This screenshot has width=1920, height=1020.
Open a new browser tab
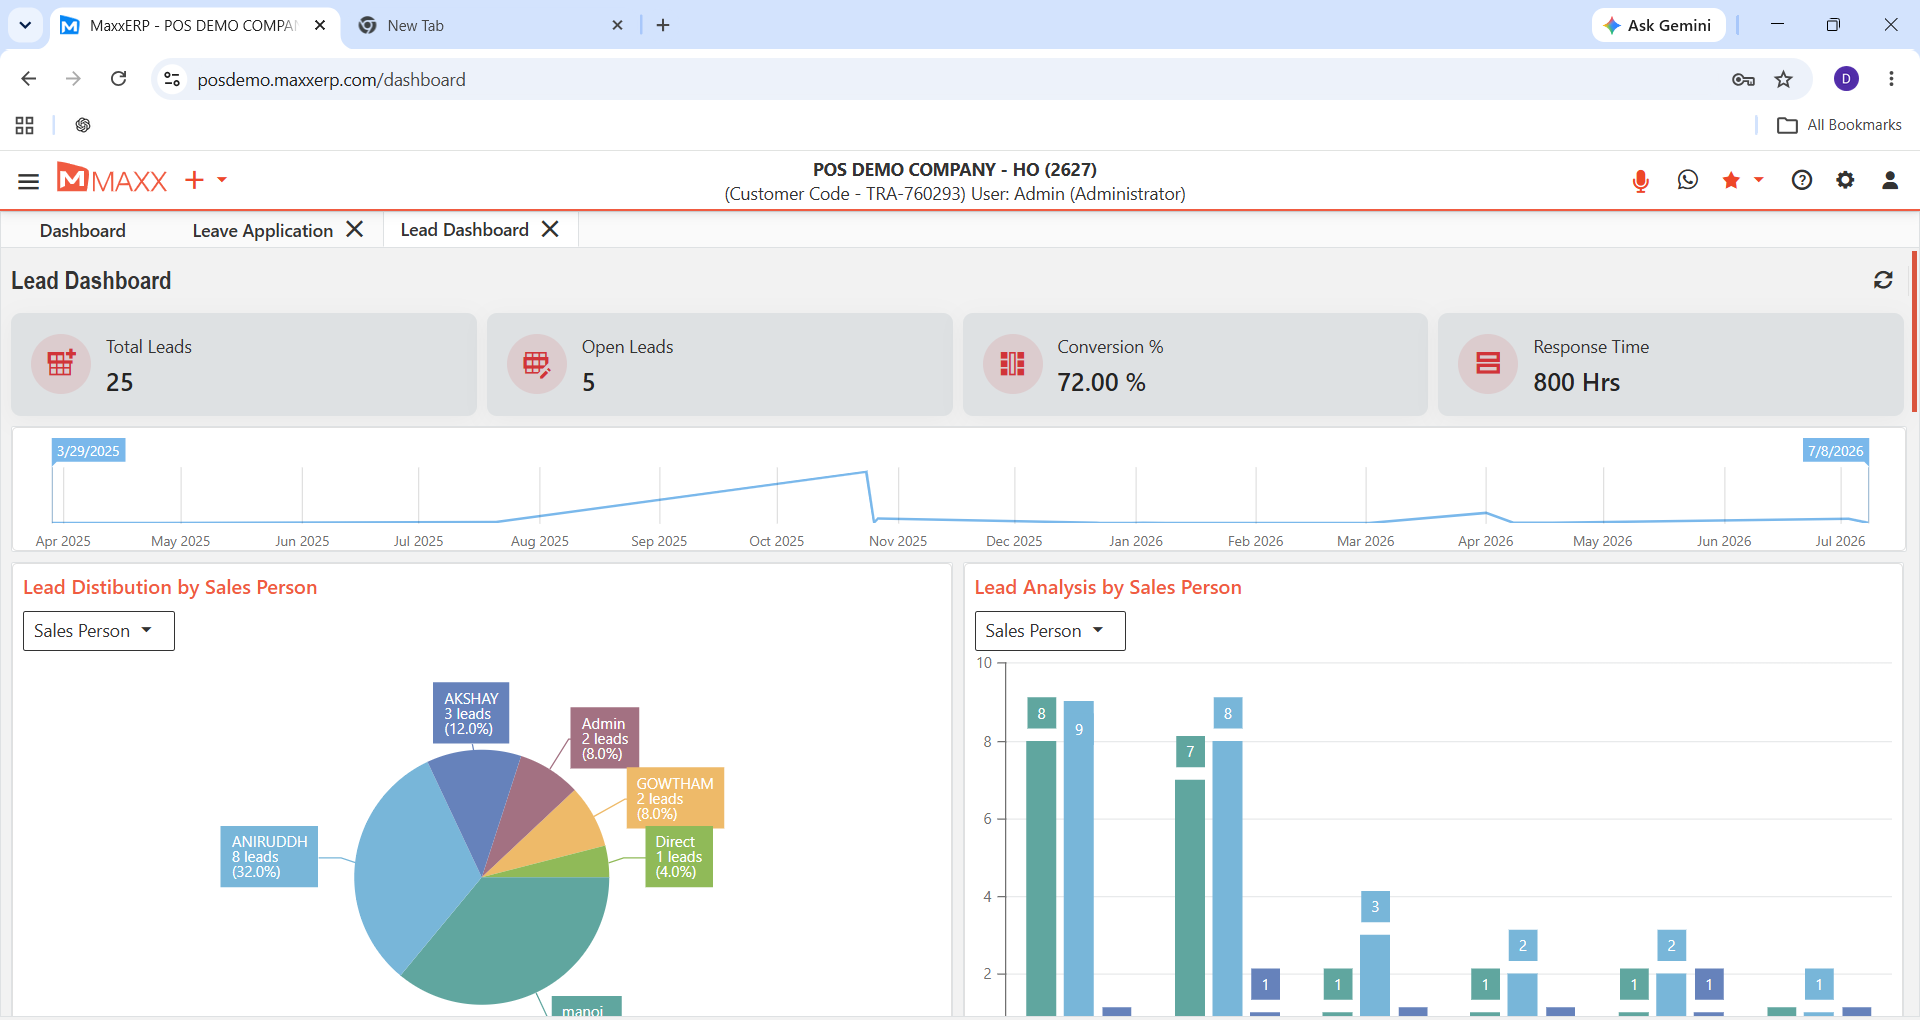[x=663, y=26]
